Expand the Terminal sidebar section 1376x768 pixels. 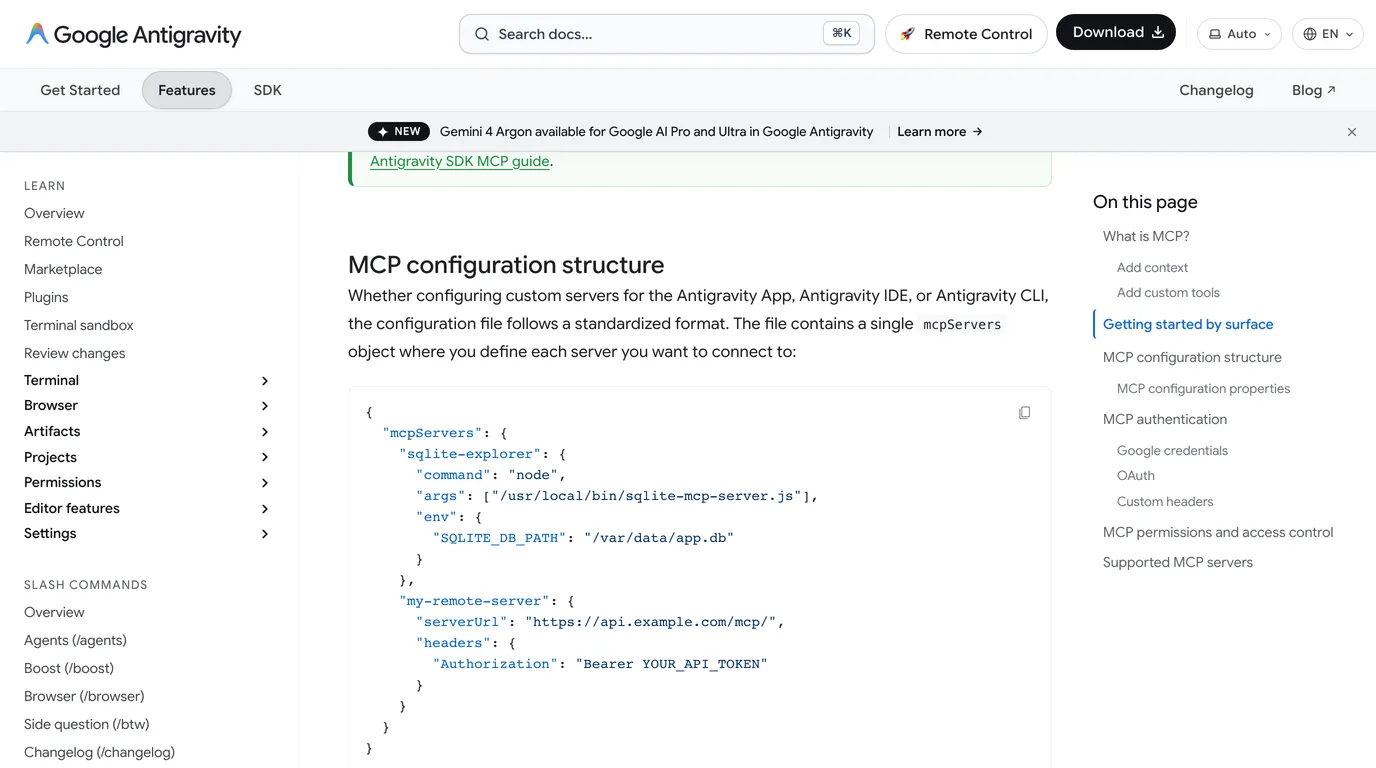[x=147, y=380]
